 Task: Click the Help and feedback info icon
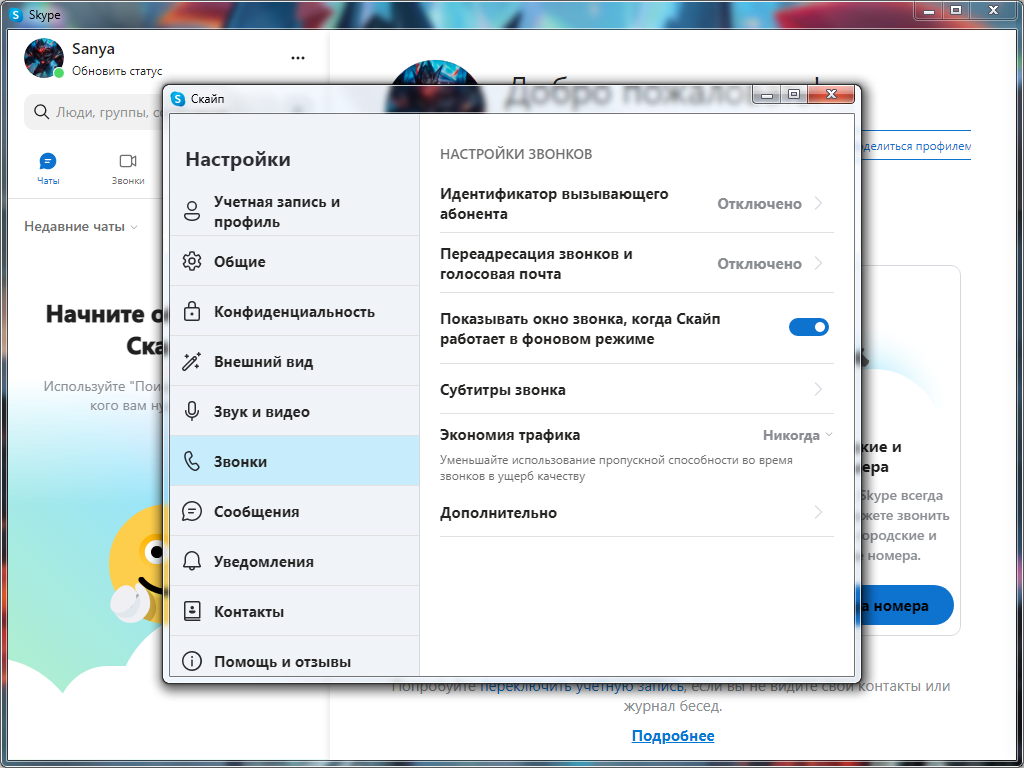[192, 662]
